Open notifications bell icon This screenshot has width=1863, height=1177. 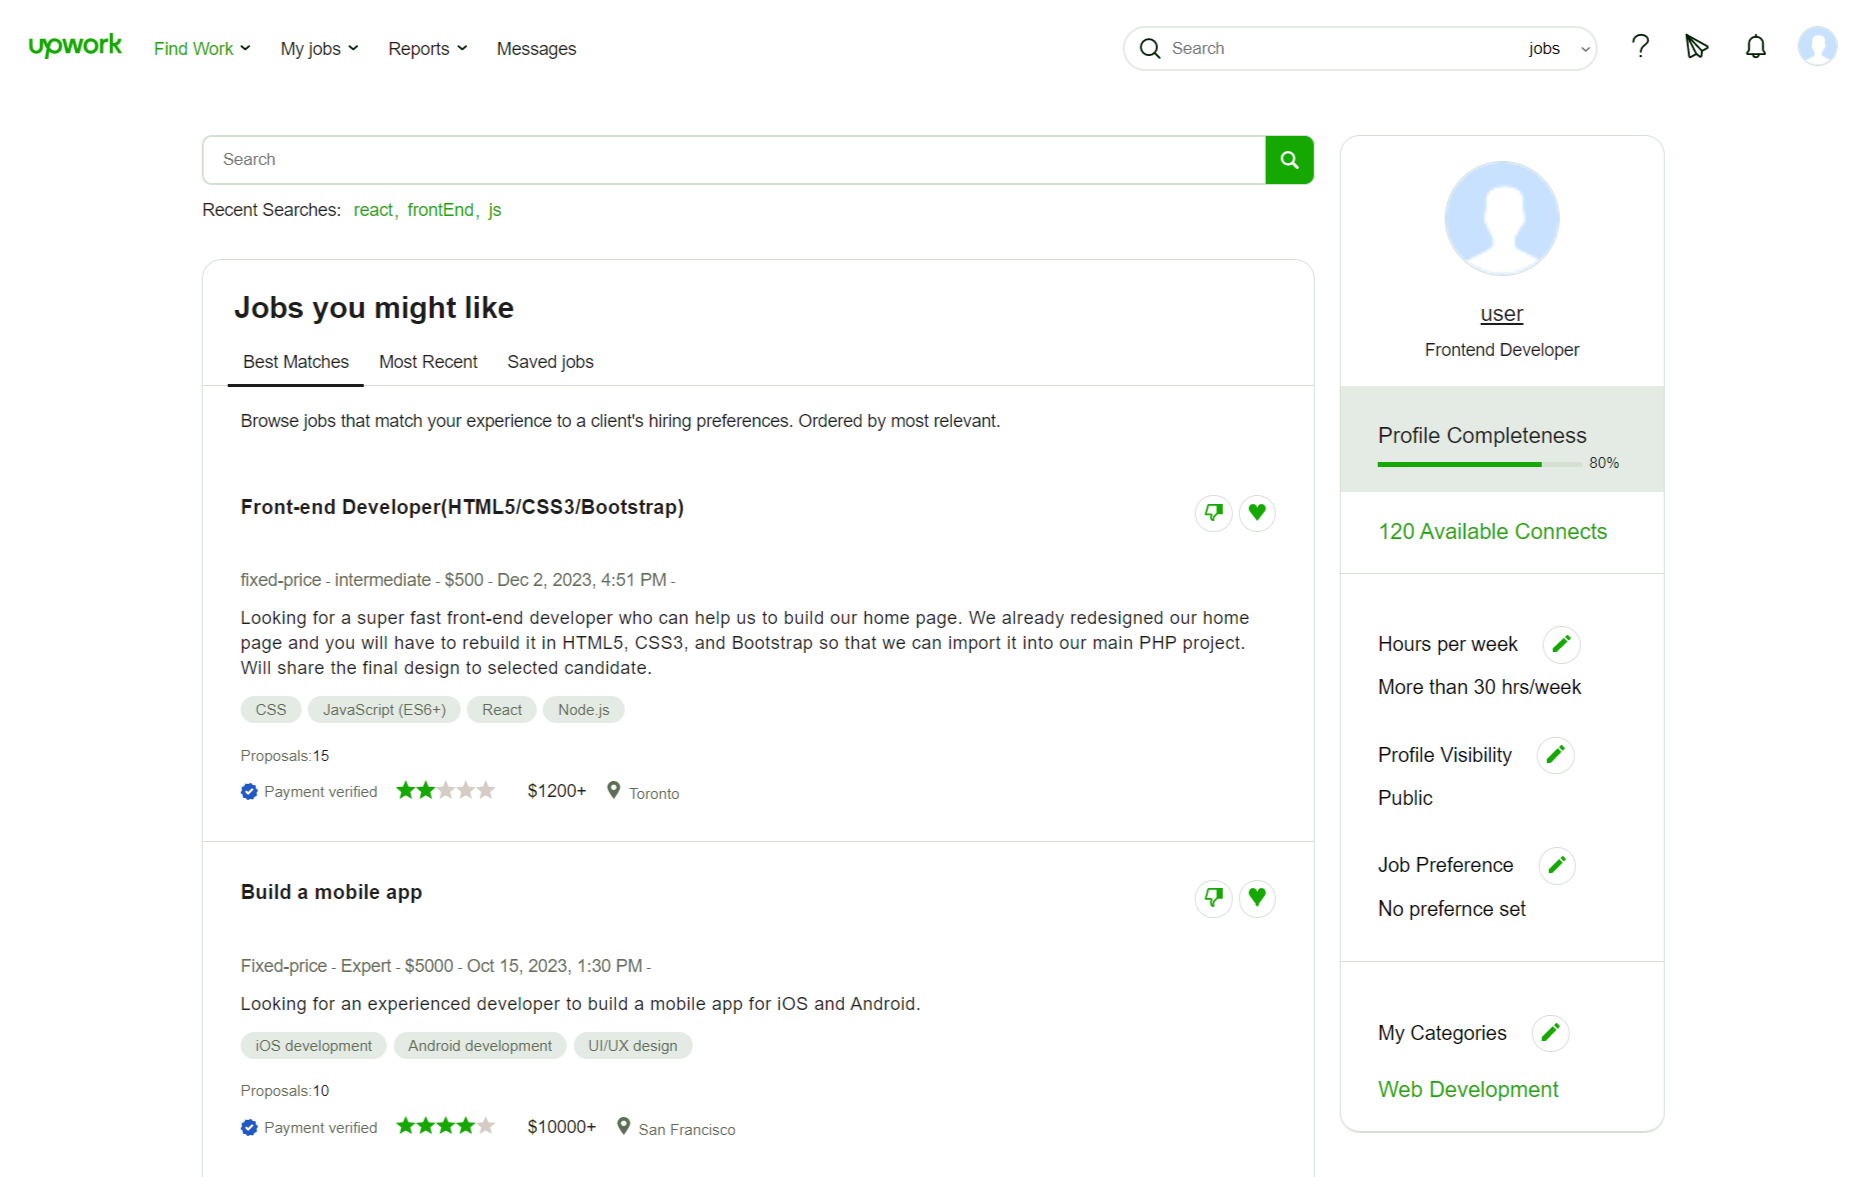tap(1755, 47)
